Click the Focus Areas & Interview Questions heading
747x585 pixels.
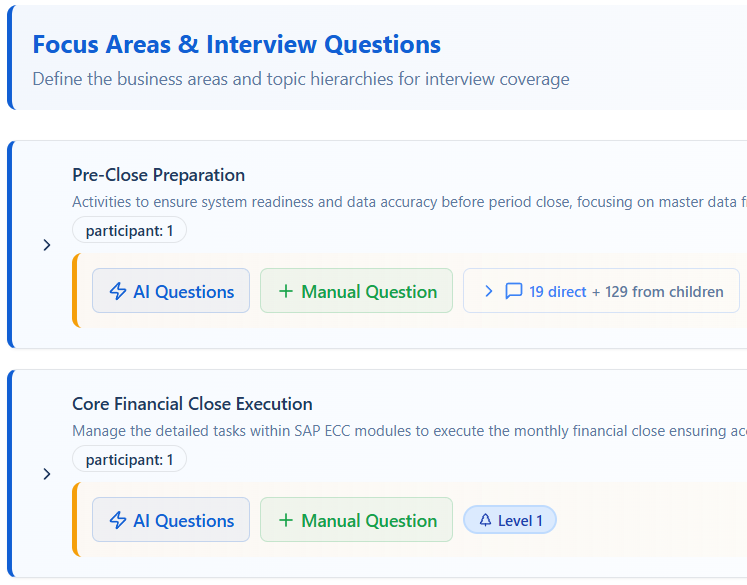pos(236,45)
